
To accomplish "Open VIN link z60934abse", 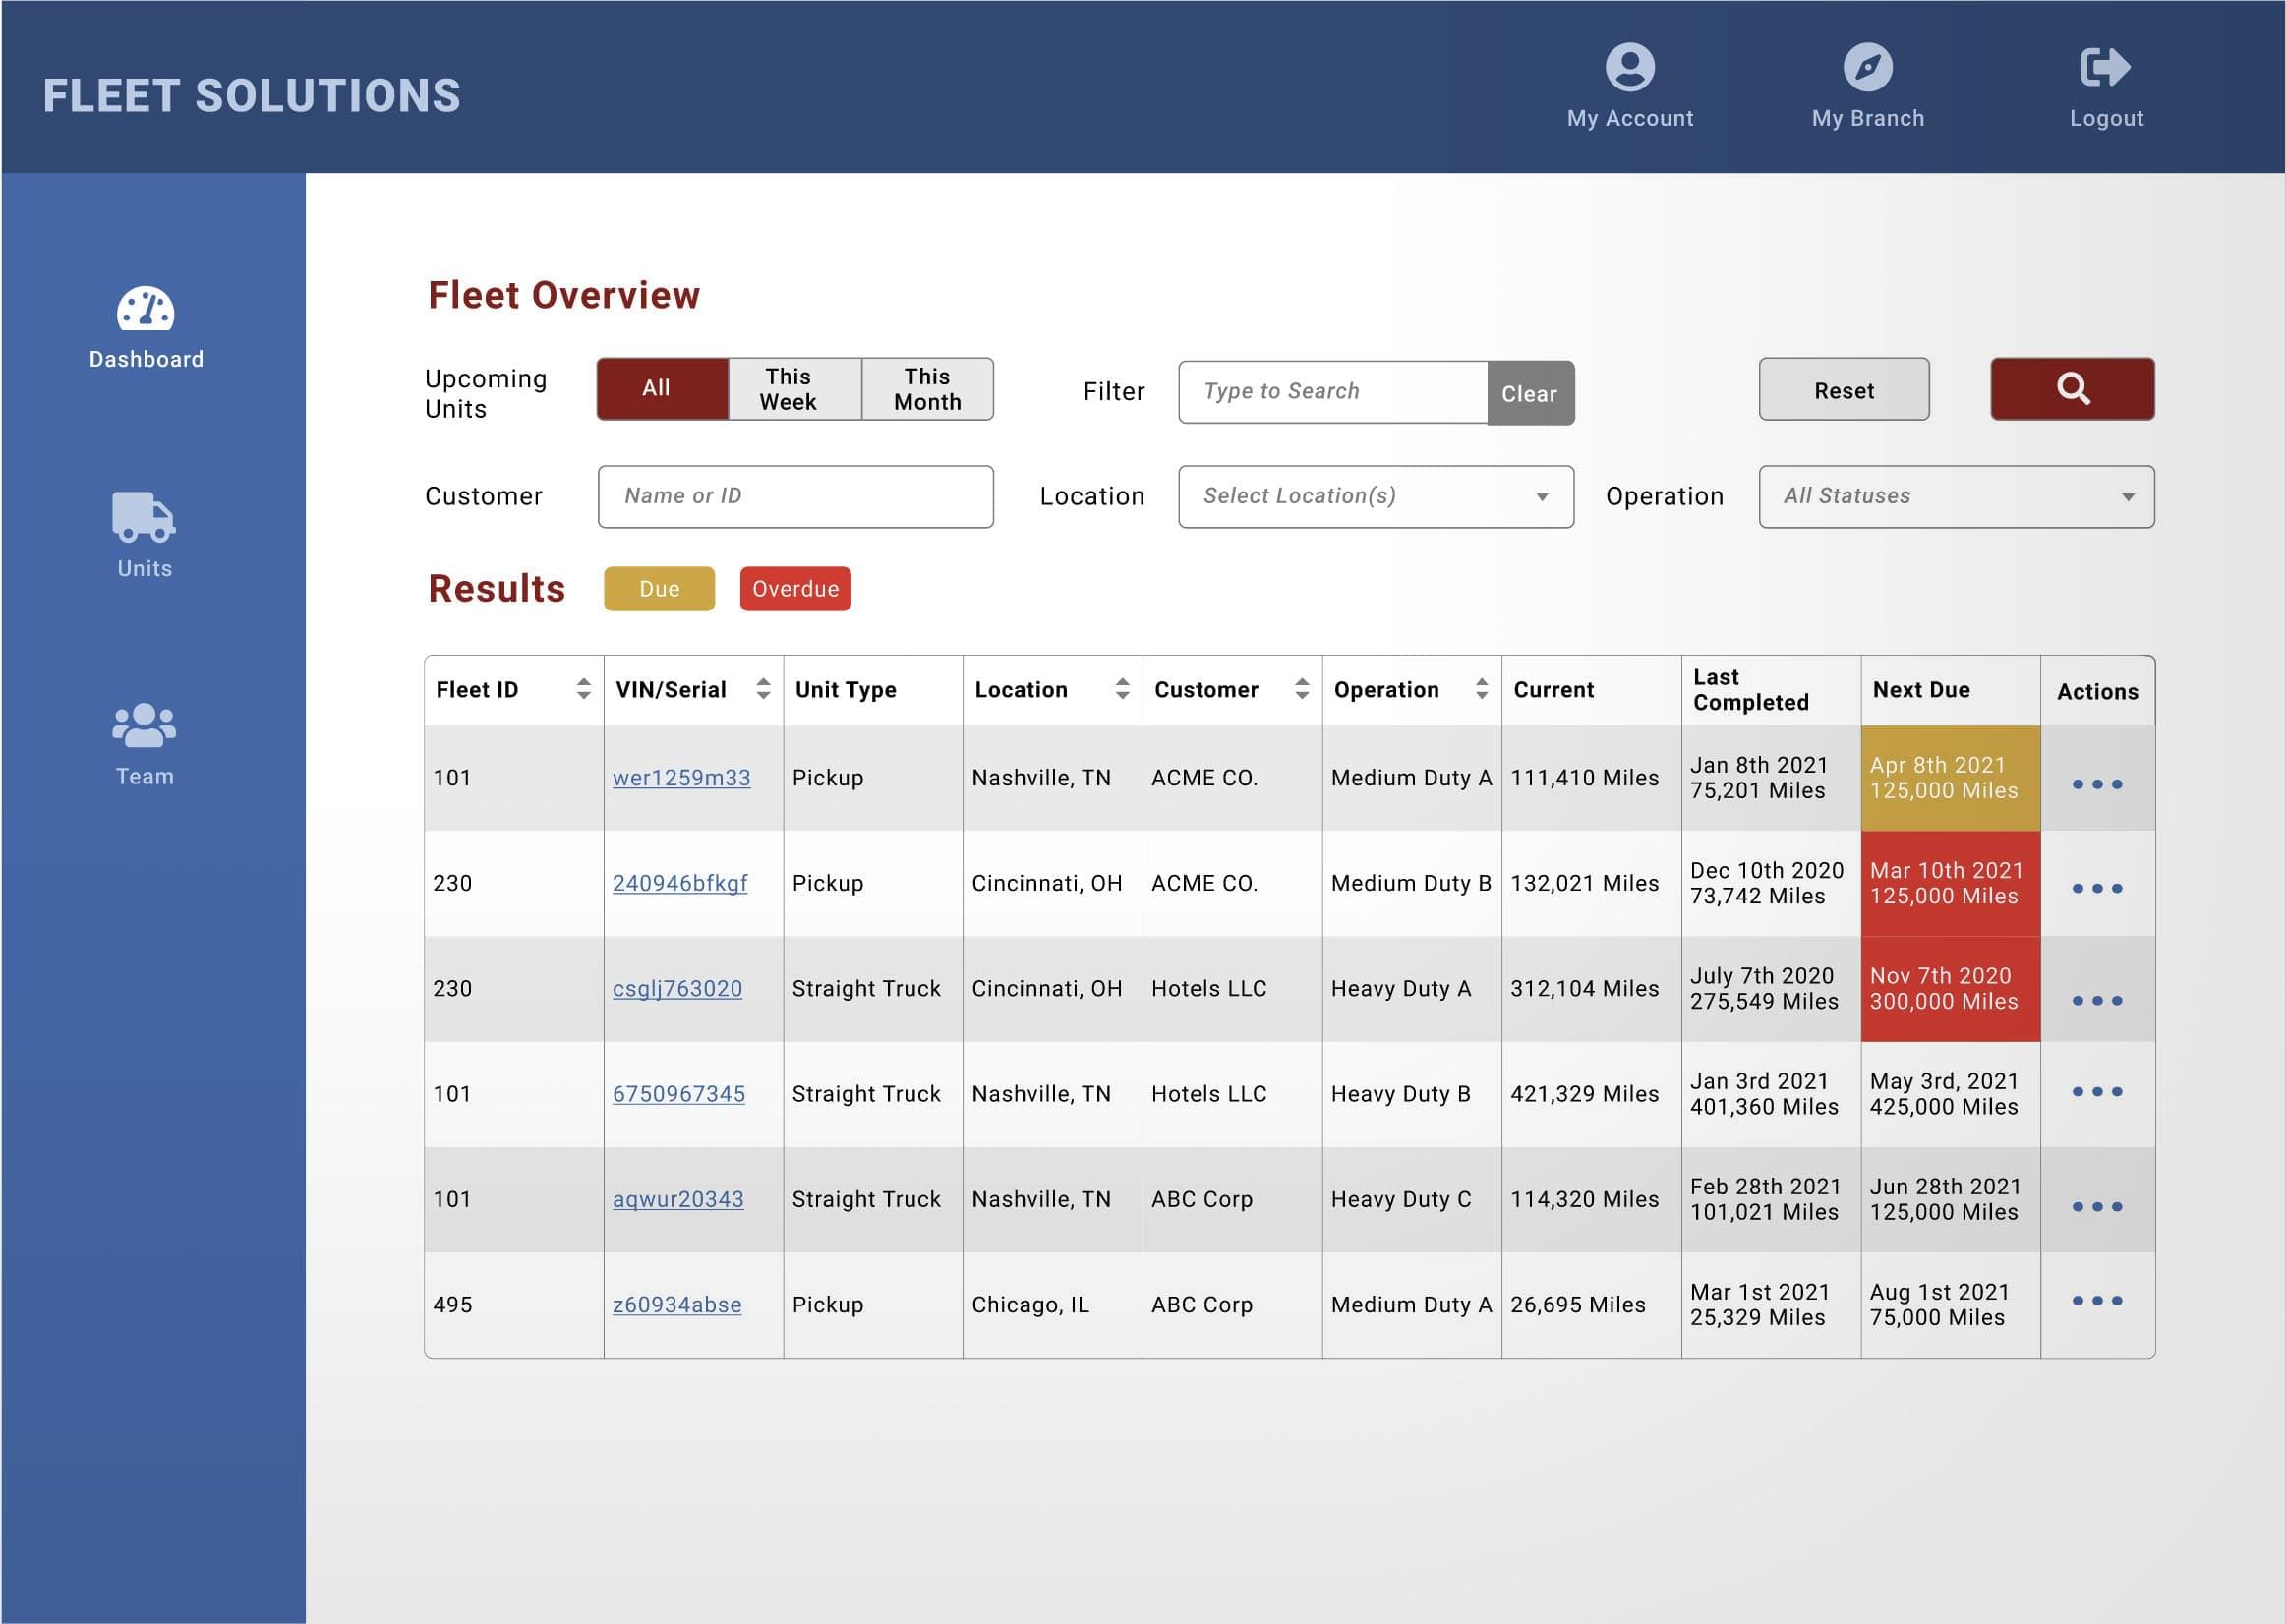I will pos(677,1305).
